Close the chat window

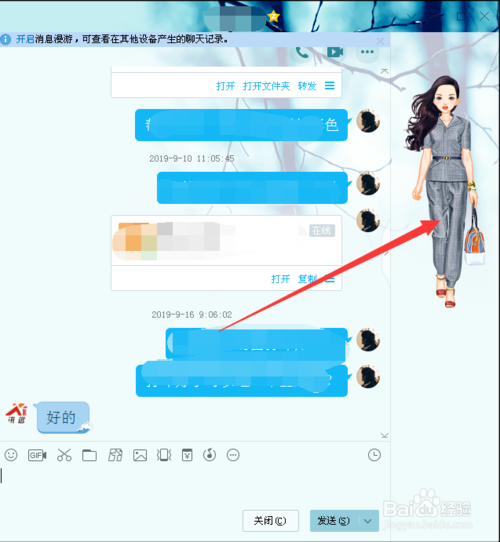[x=484, y=16]
